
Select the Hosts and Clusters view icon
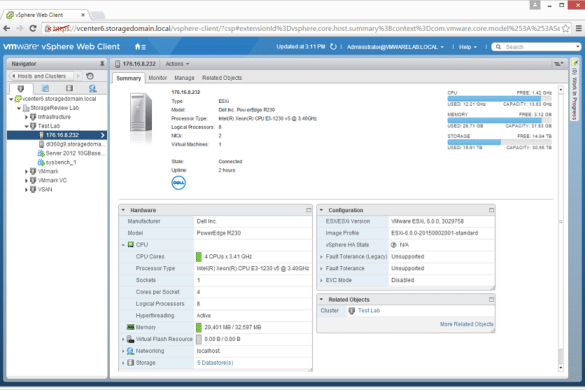tap(21, 88)
